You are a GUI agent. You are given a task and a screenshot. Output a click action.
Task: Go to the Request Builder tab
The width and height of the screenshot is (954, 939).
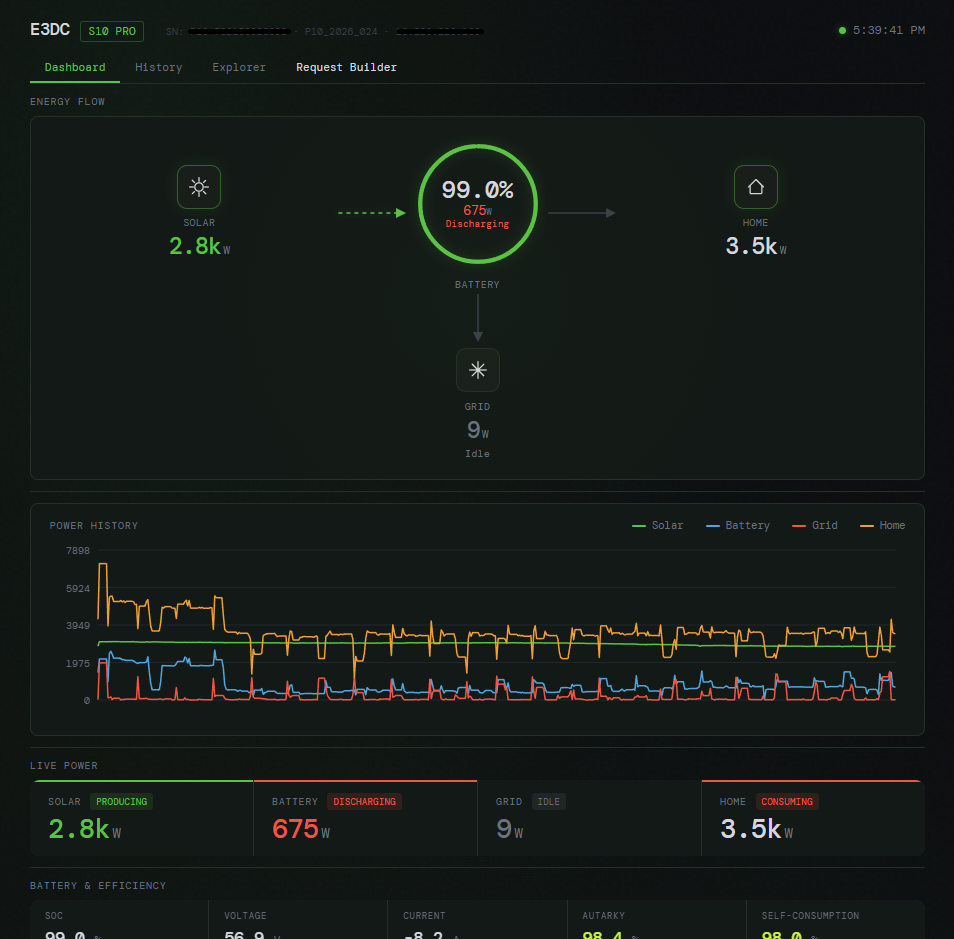tap(346, 68)
